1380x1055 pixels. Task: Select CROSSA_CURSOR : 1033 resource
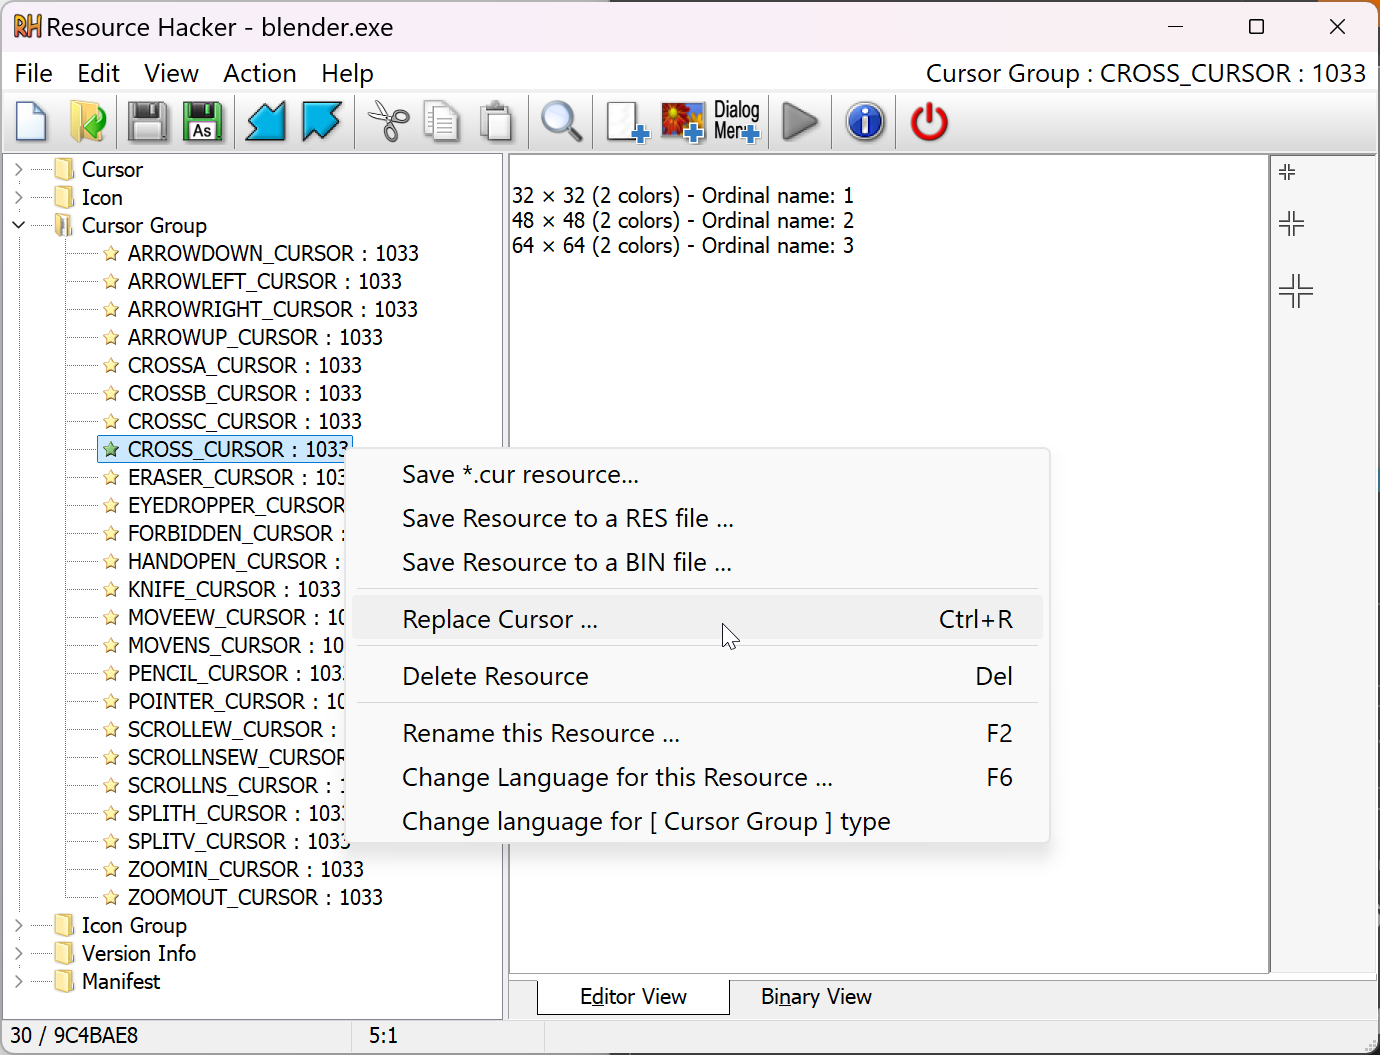click(245, 366)
